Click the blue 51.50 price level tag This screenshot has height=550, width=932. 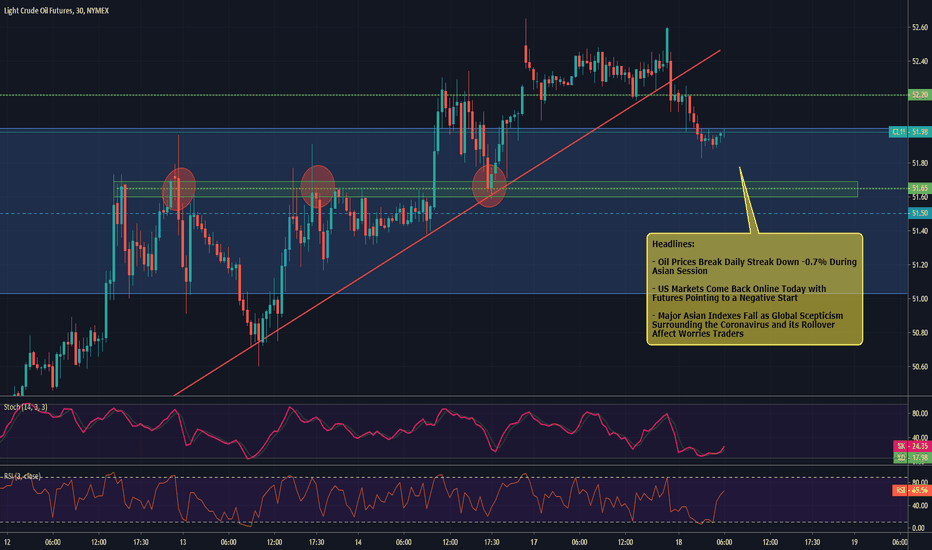920,213
